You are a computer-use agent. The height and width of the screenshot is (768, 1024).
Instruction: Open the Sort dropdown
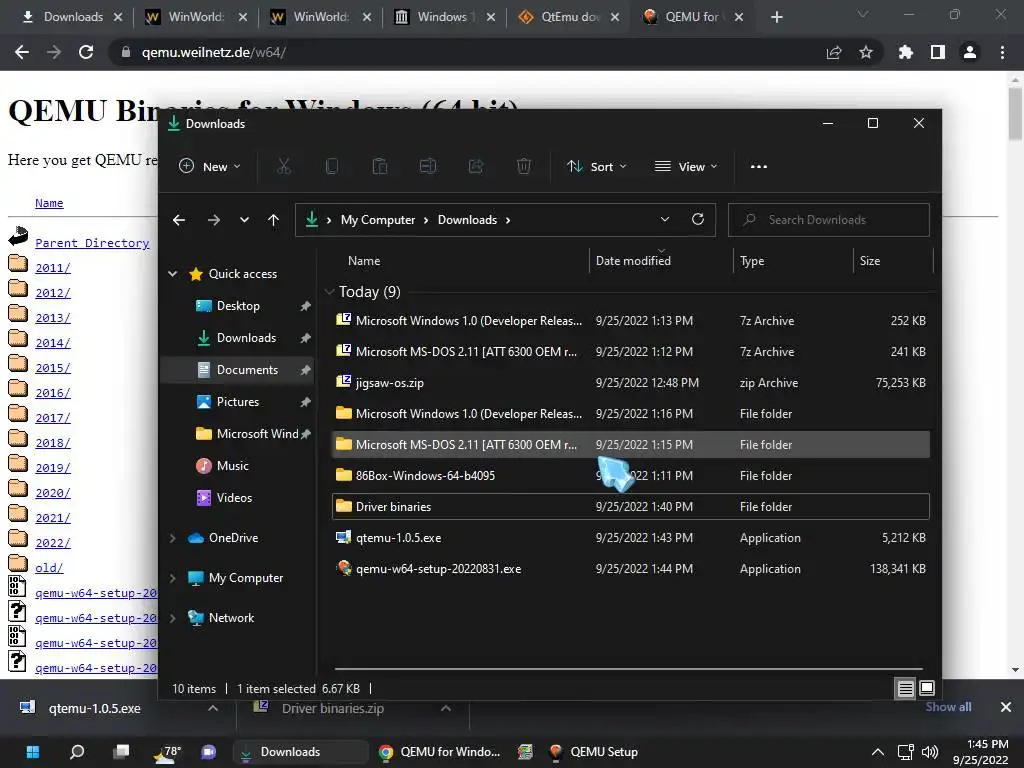coord(597,167)
